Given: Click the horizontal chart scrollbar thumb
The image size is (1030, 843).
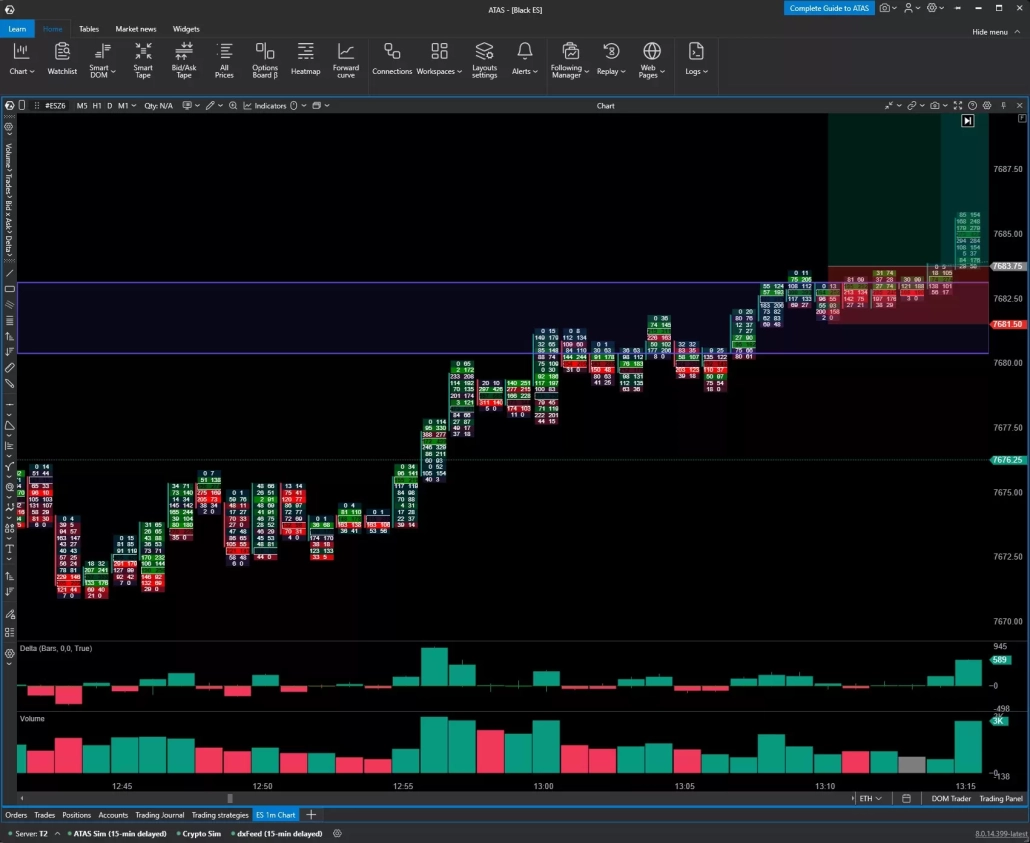Looking at the screenshot, I should [x=229, y=798].
